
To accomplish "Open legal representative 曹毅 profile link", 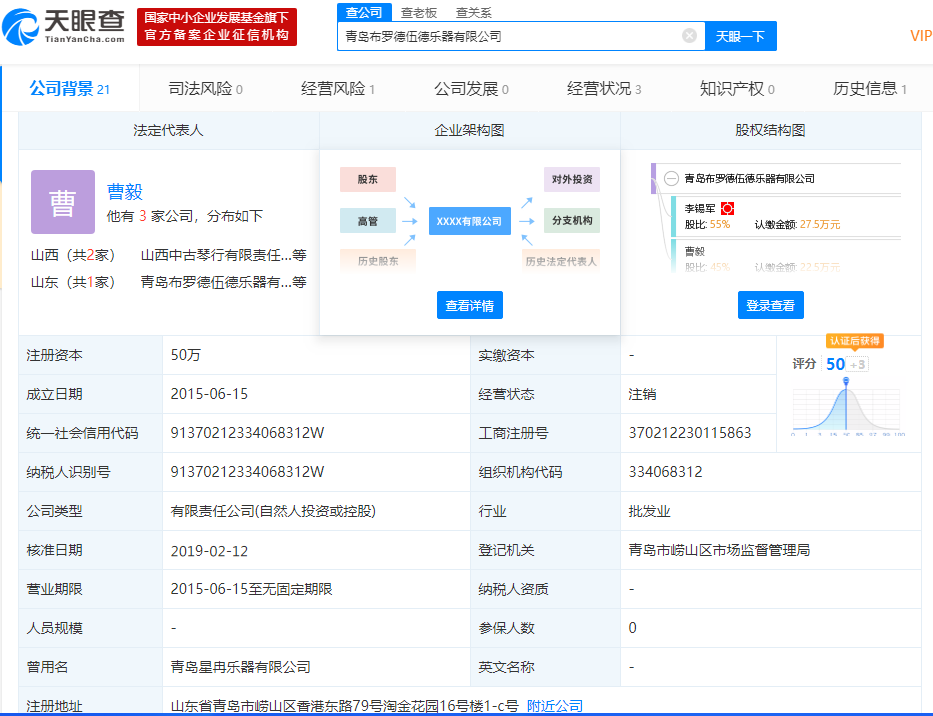I will click(x=125, y=192).
